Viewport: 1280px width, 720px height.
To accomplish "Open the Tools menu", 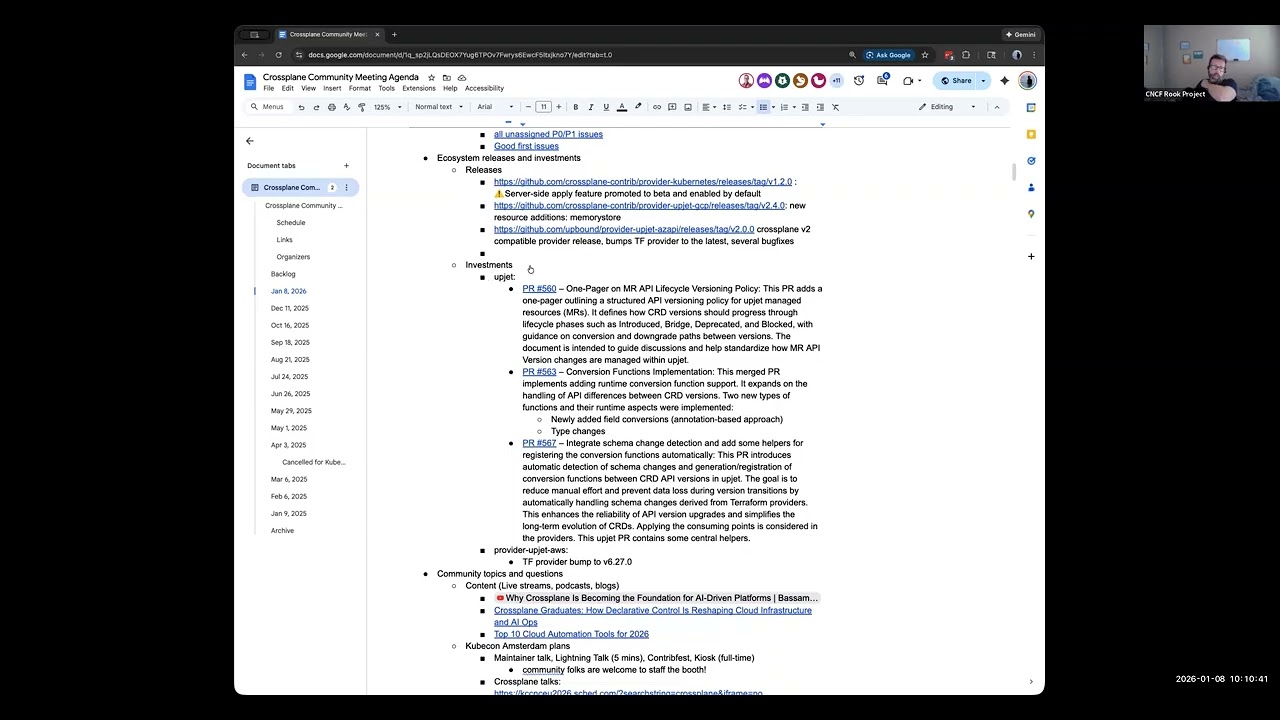I will [386, 88].
